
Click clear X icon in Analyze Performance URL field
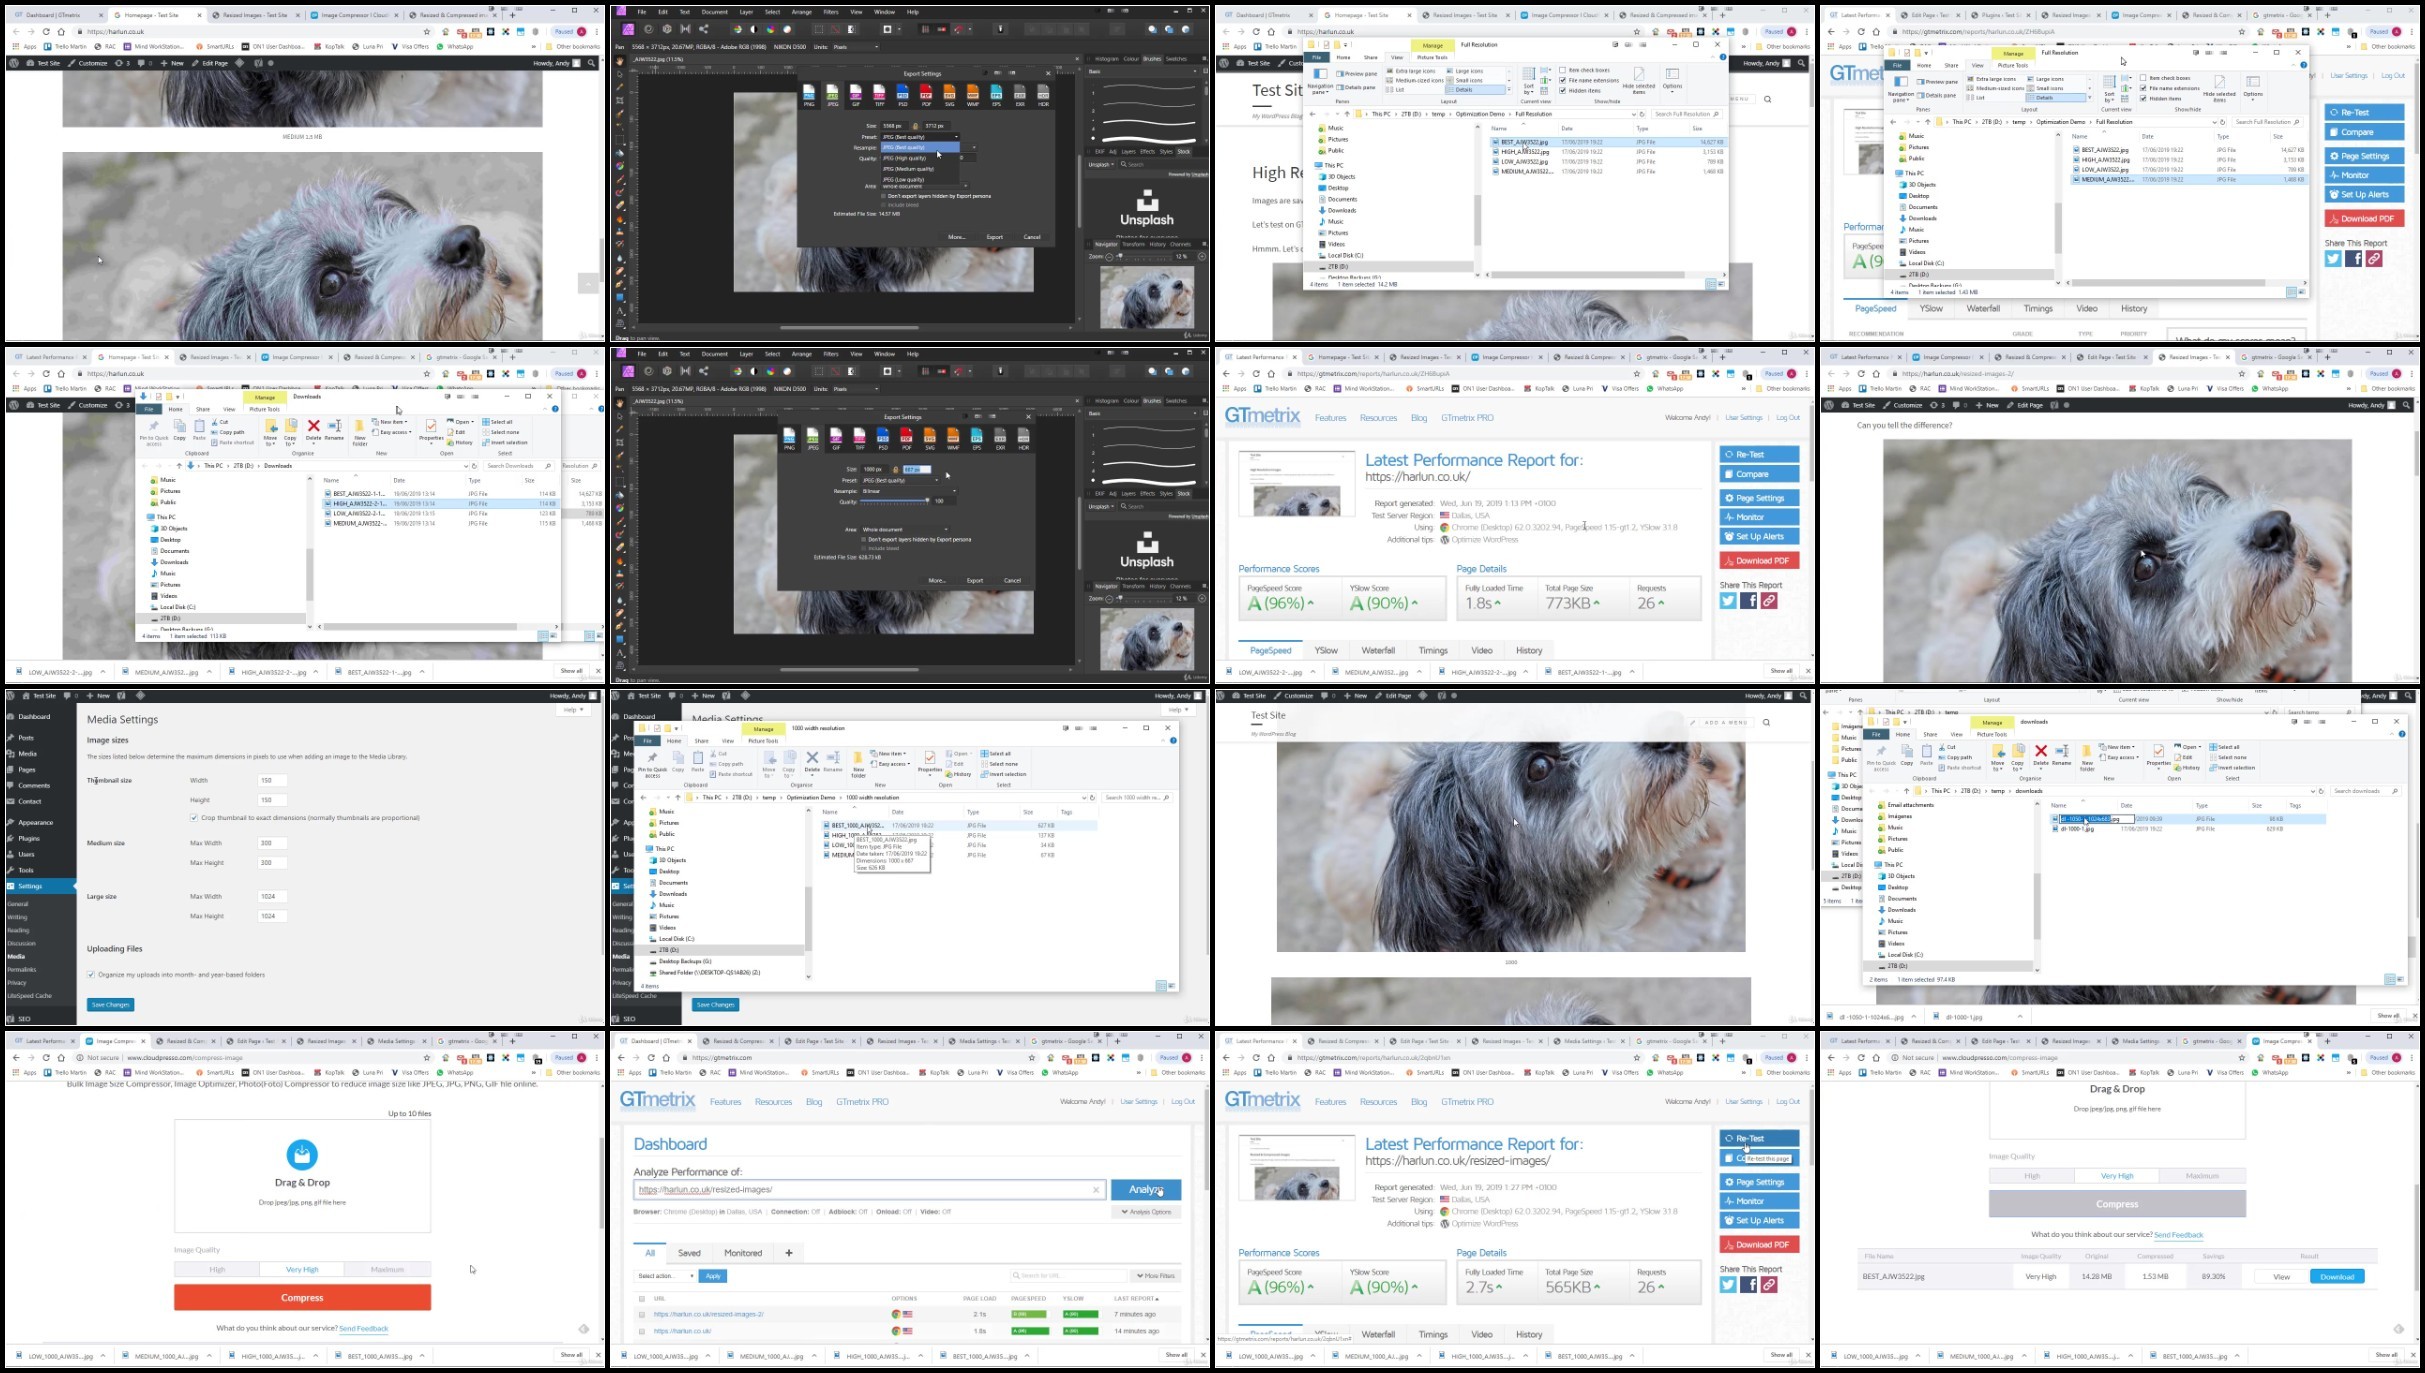click(1096, 1190)
